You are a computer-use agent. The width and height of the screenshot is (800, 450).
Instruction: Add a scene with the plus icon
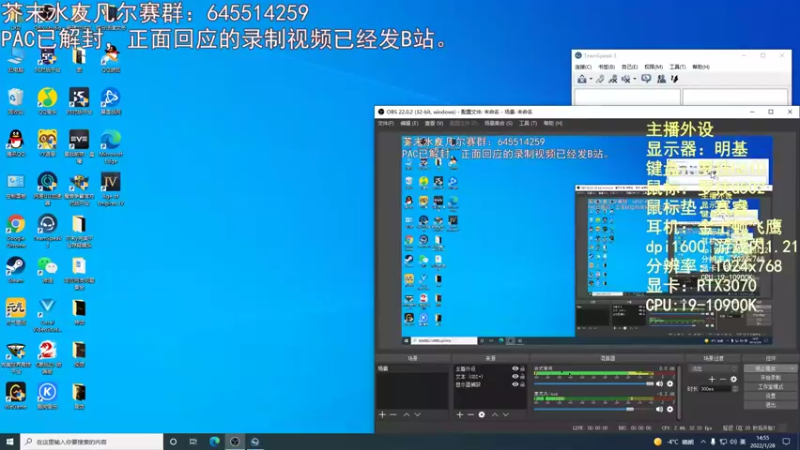coord(382,415)
